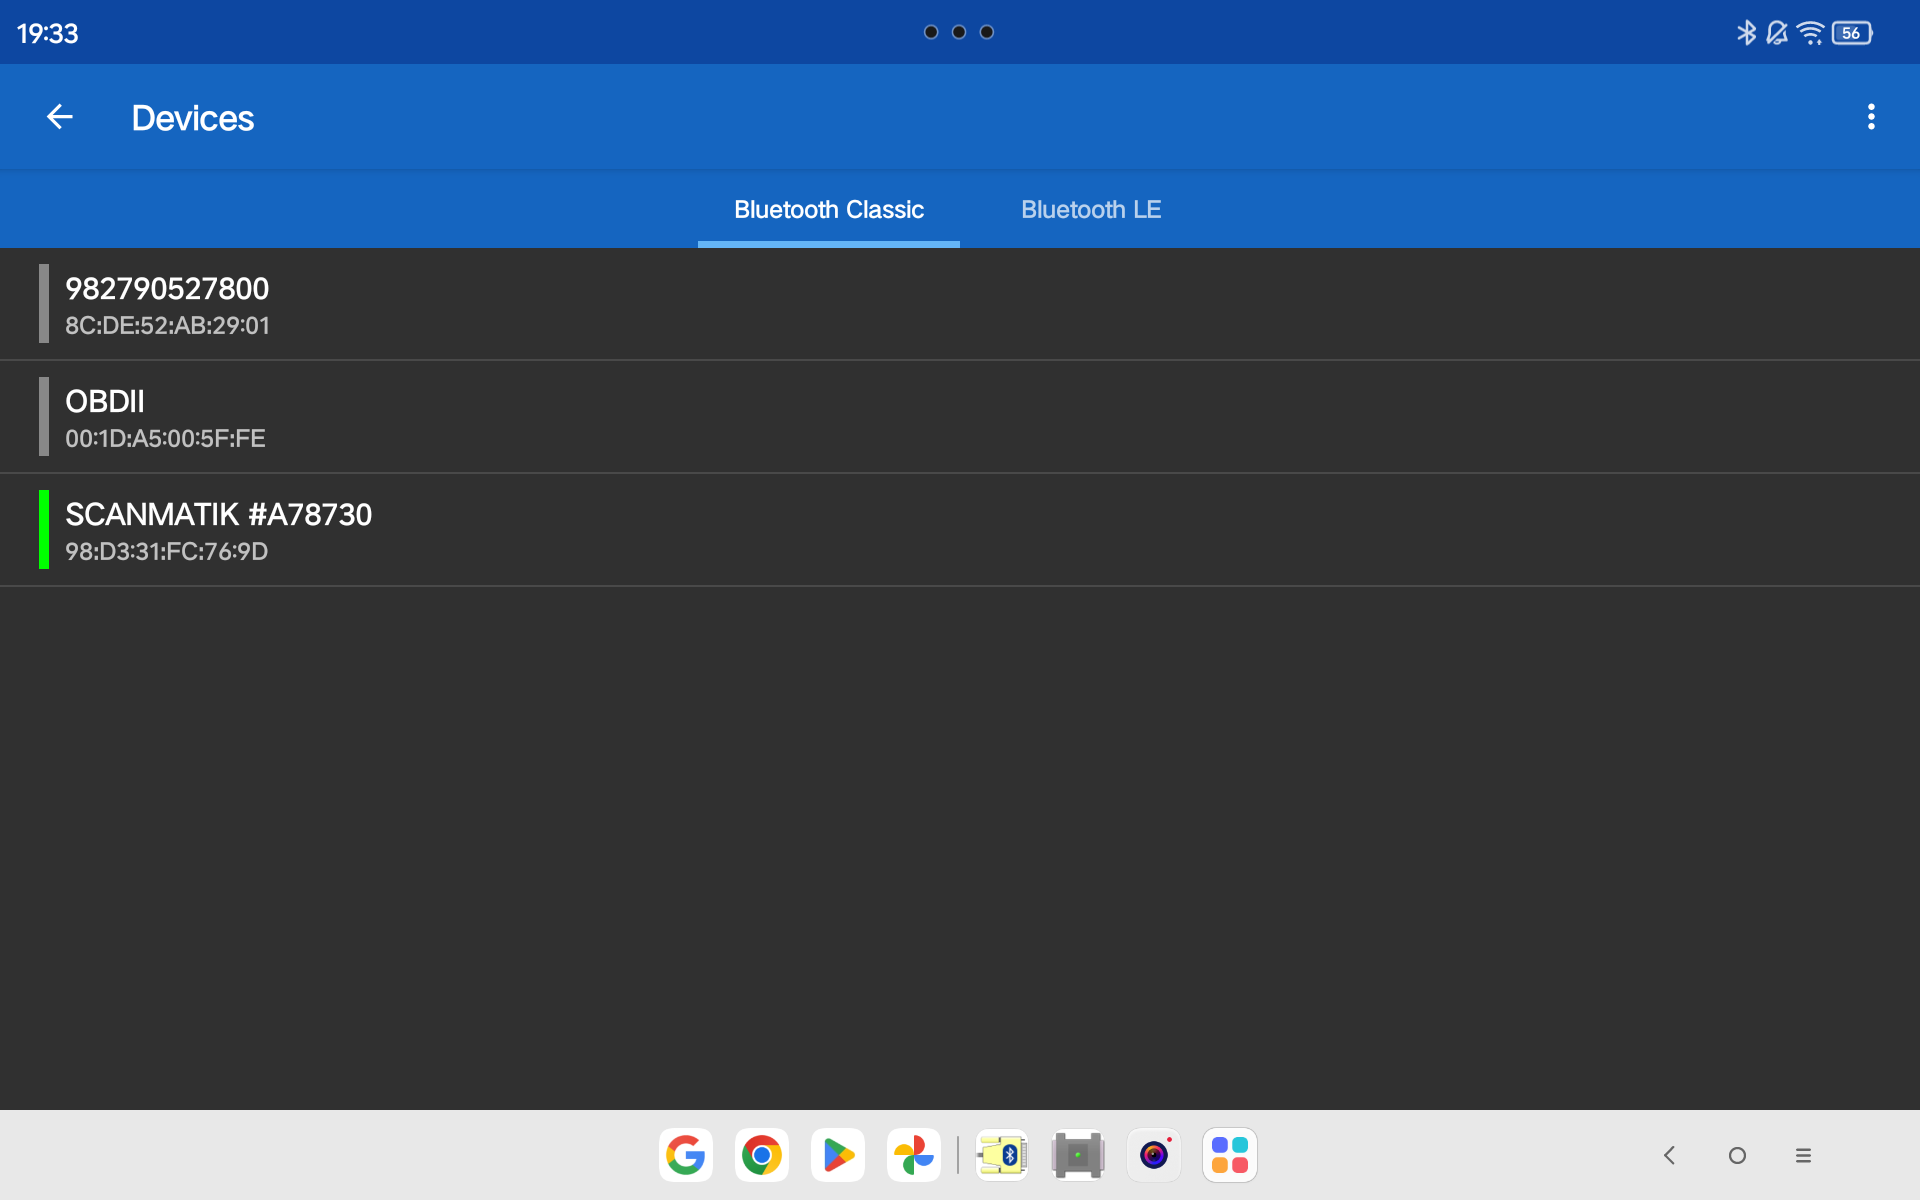The width and height of the screenshot is (1920, 1200).
Task: Go back using the arrow in Devices header
Action: click(60, 117)
